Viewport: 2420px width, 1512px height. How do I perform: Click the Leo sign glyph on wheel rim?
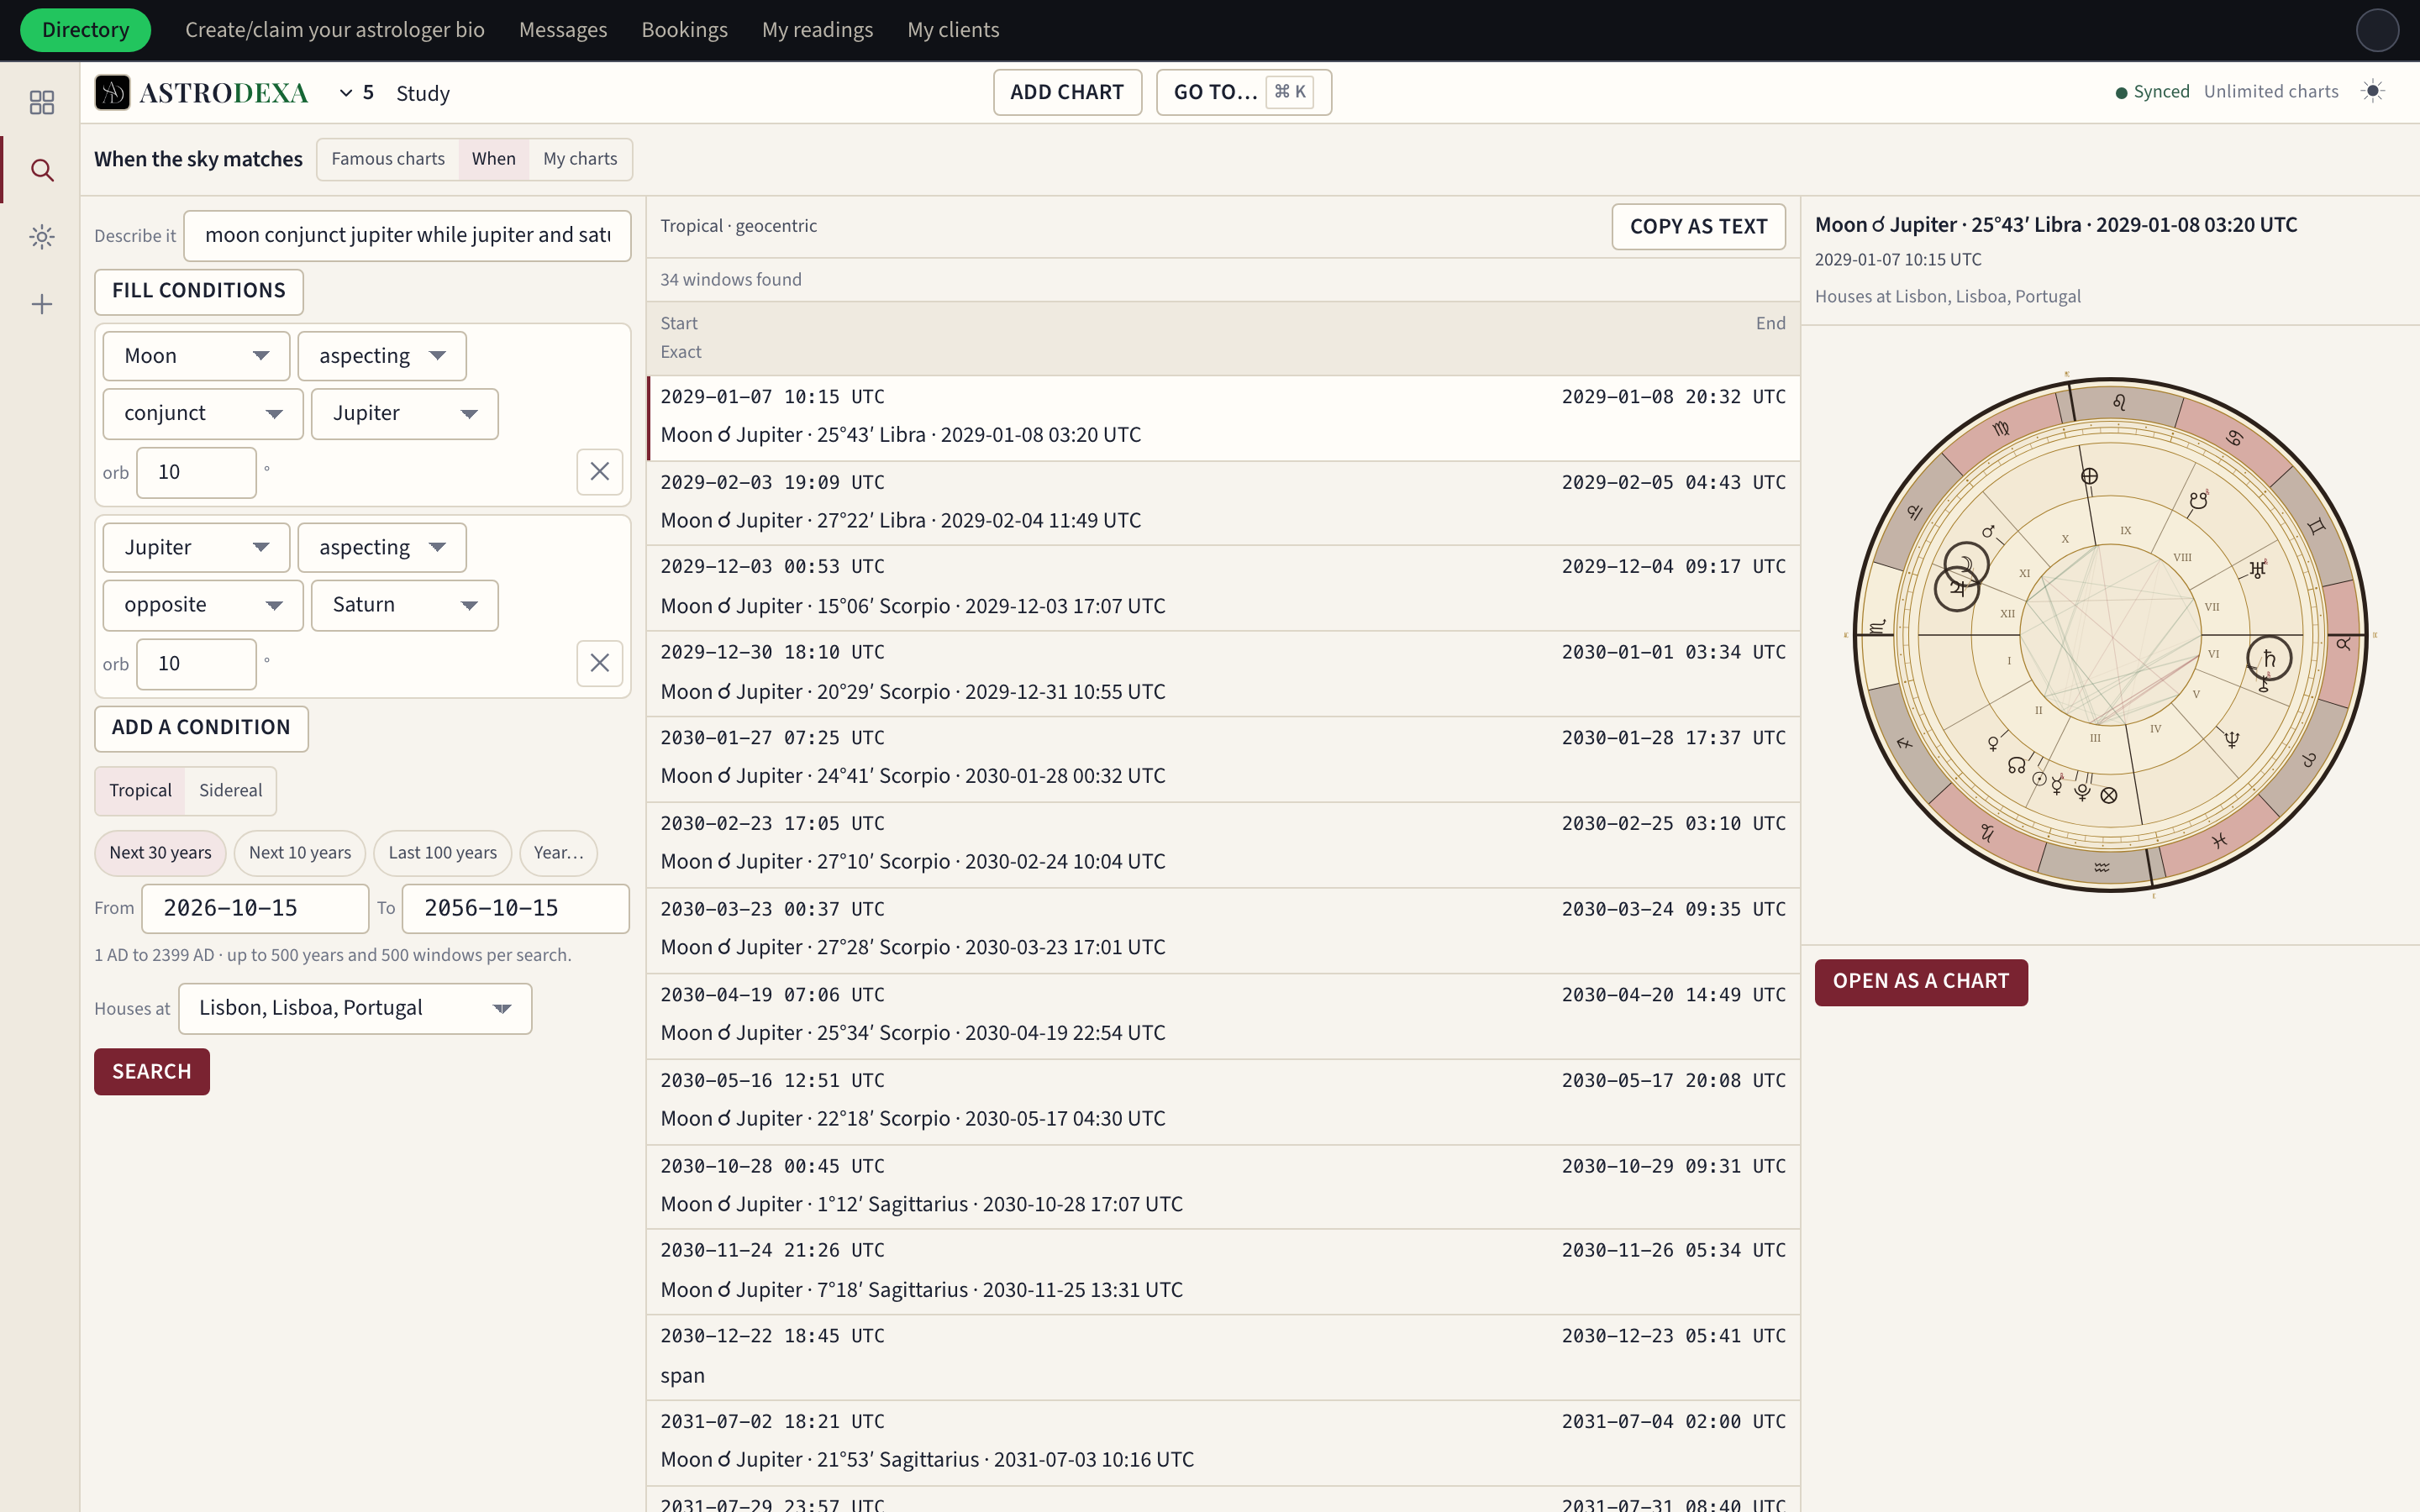click(2119, 403)
